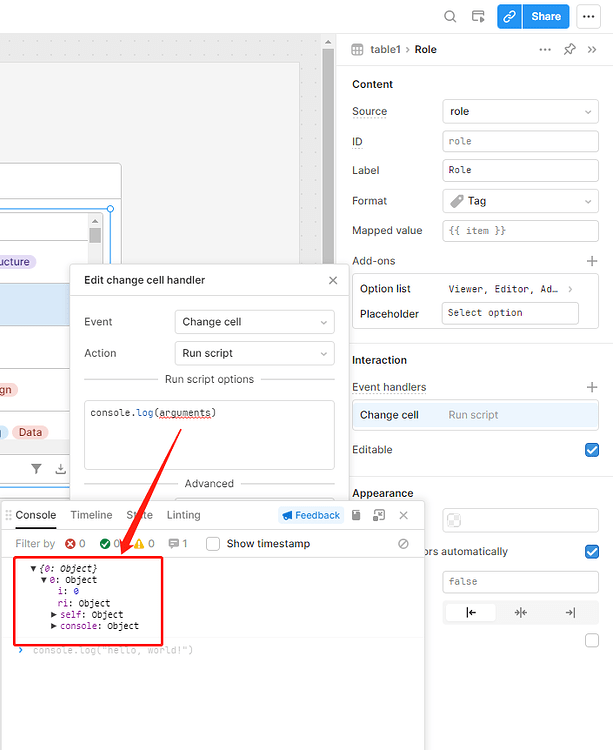Pin the inspector panel
This screenshot has height=750, width=613.
pyautogui.click(x=569, y=50)
